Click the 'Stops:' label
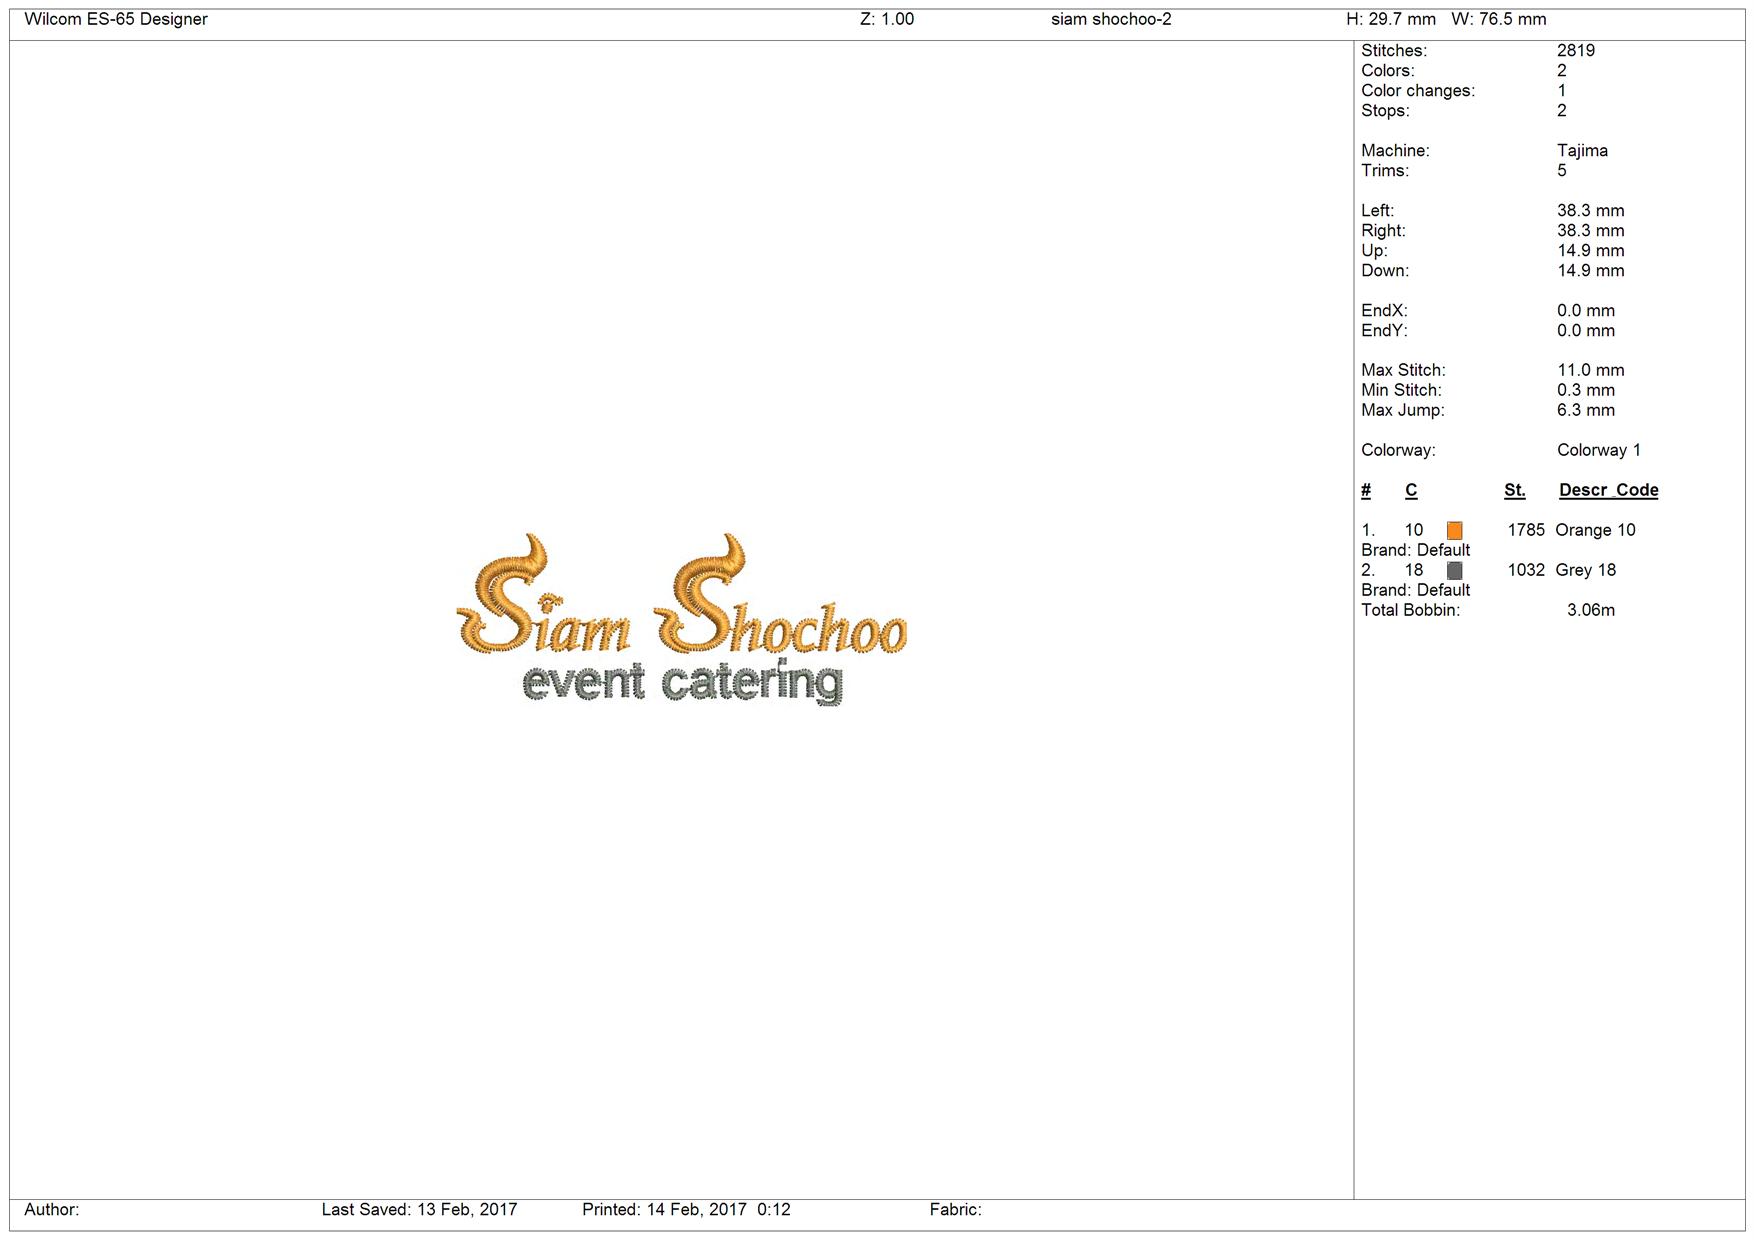This screenshot has height=1240, width=1754. click(1385, 111)
